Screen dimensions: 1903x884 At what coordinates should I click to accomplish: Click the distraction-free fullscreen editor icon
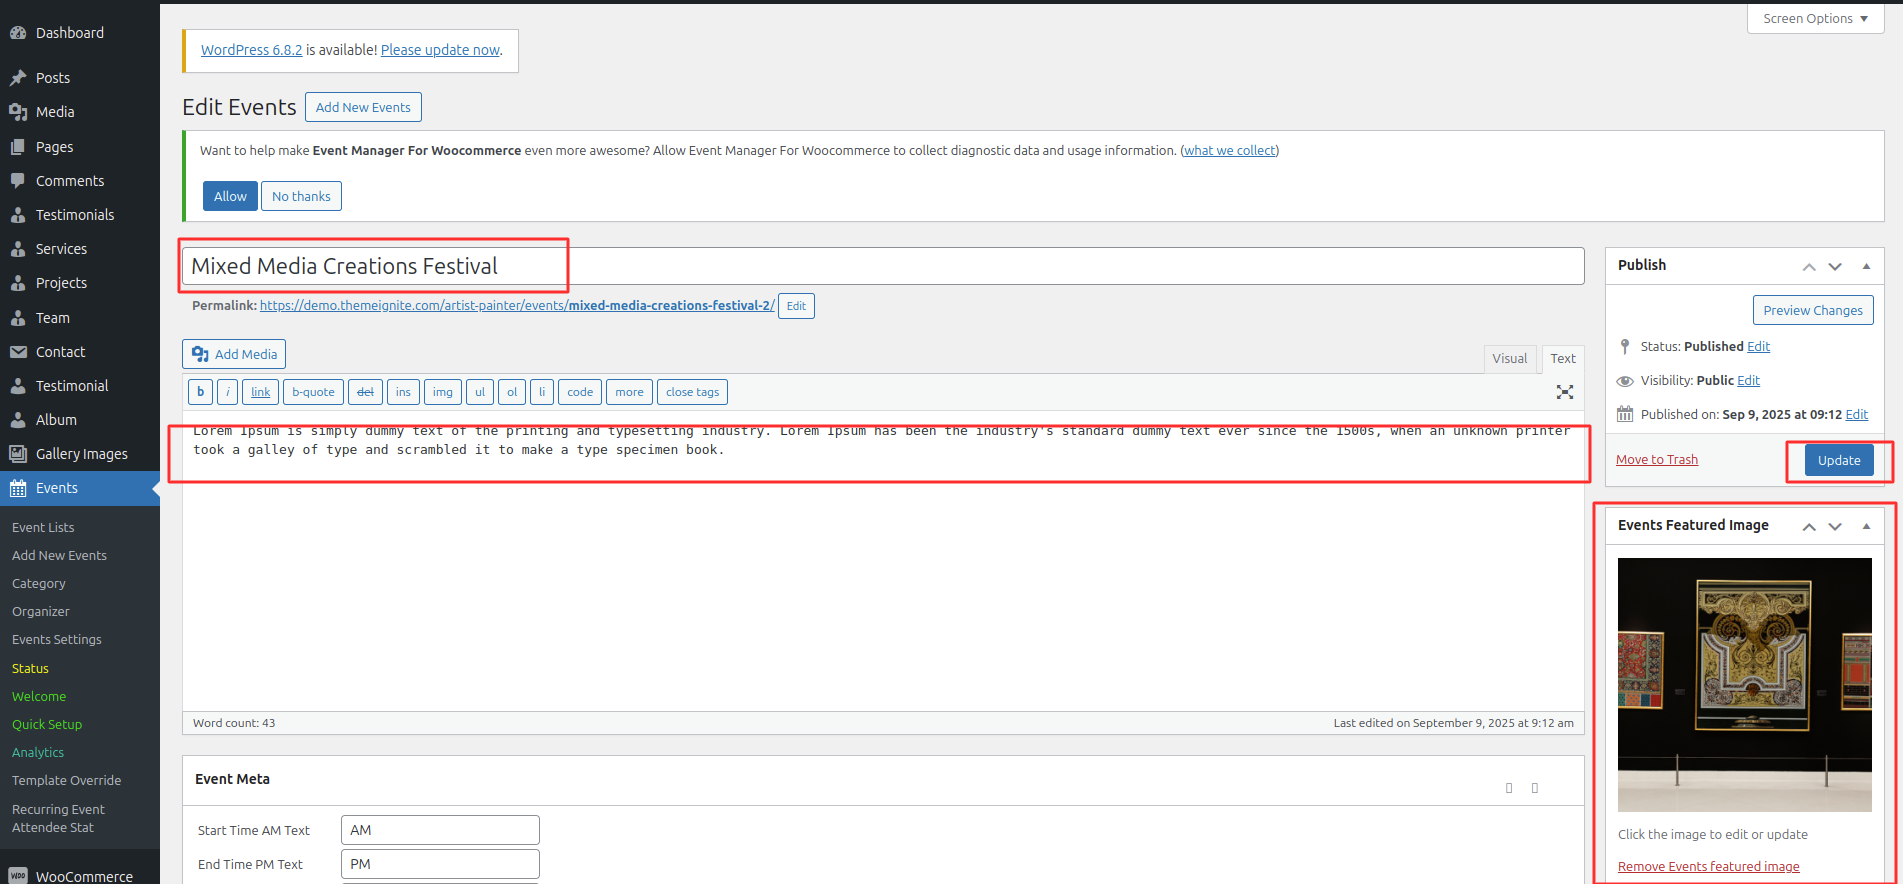(x=1564, y=392)
